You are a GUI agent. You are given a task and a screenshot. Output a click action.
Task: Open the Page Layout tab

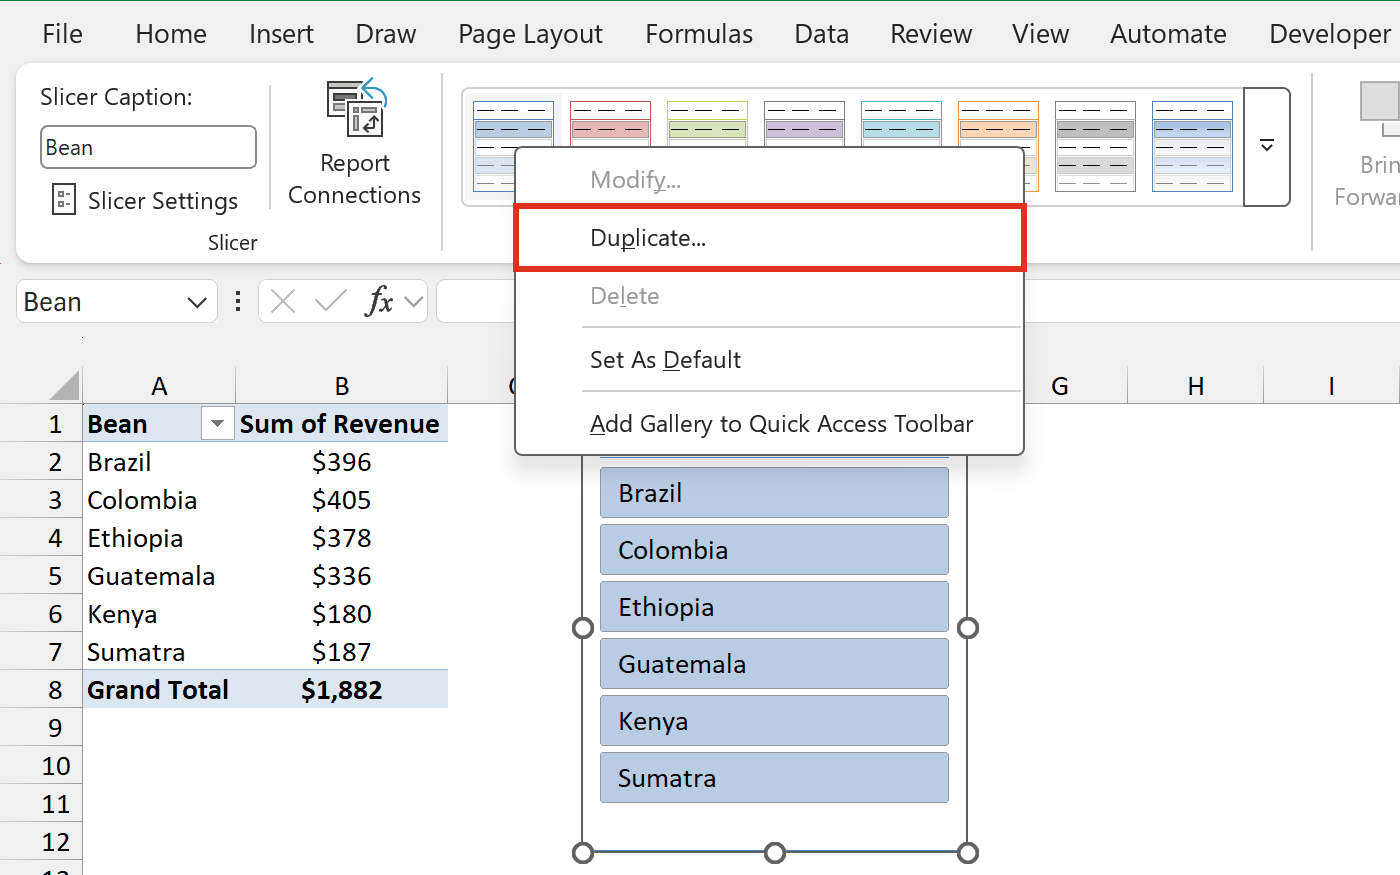coord(530,34)
